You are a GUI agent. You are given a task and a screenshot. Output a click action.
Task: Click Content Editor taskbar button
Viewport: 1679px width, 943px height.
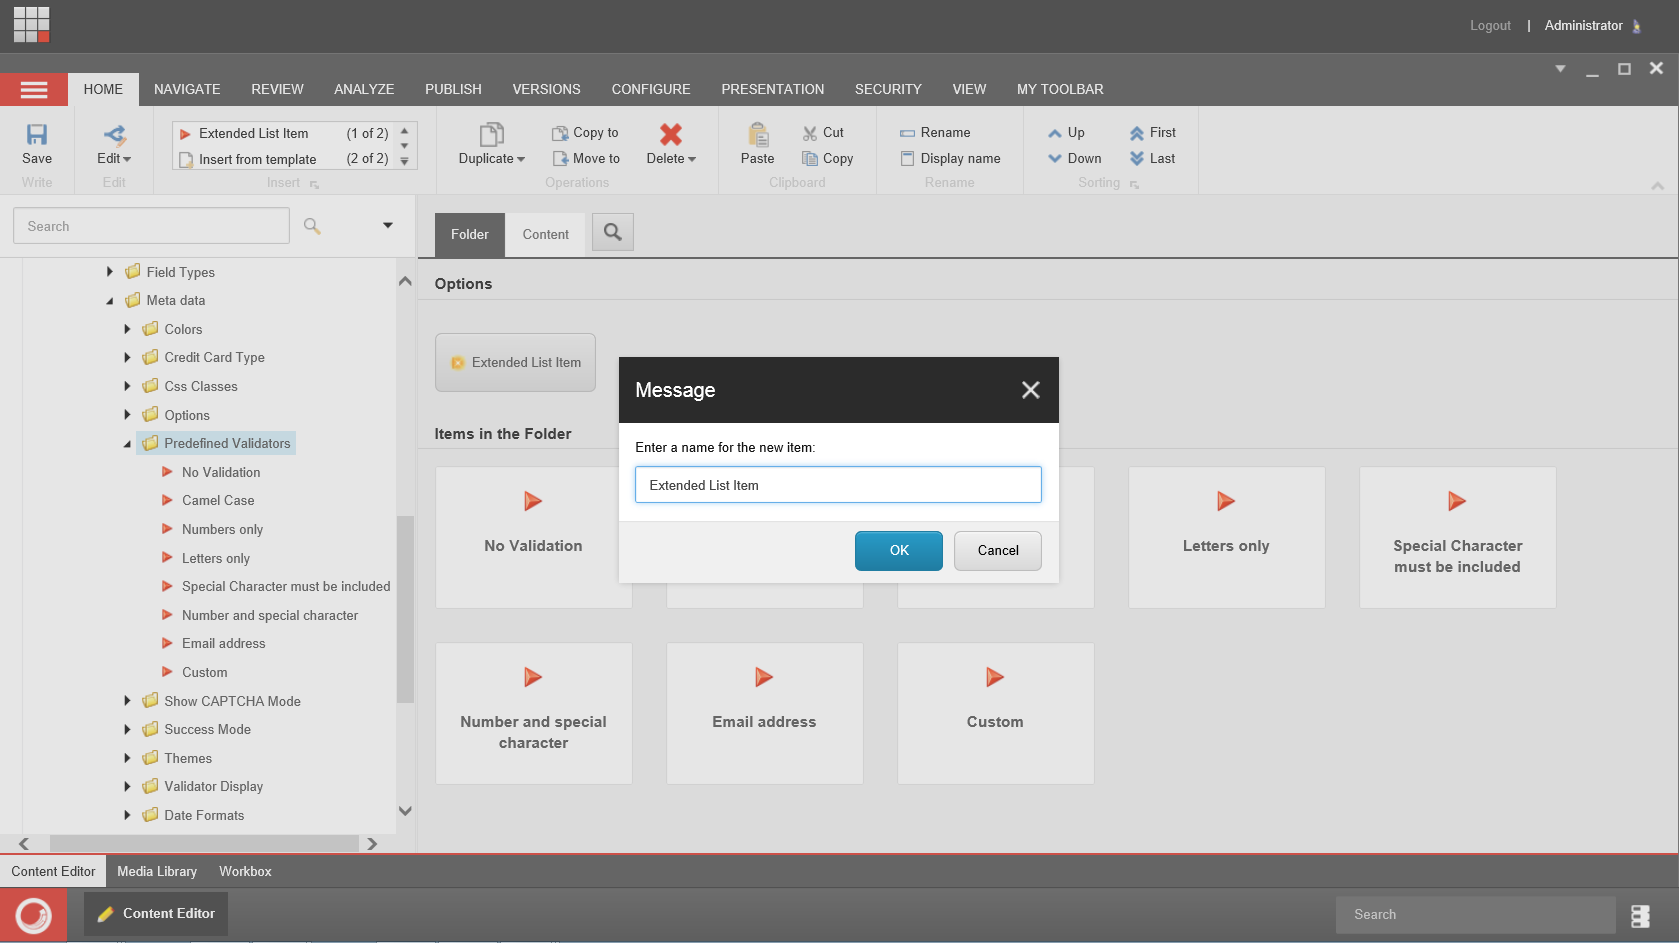point(156,913)
